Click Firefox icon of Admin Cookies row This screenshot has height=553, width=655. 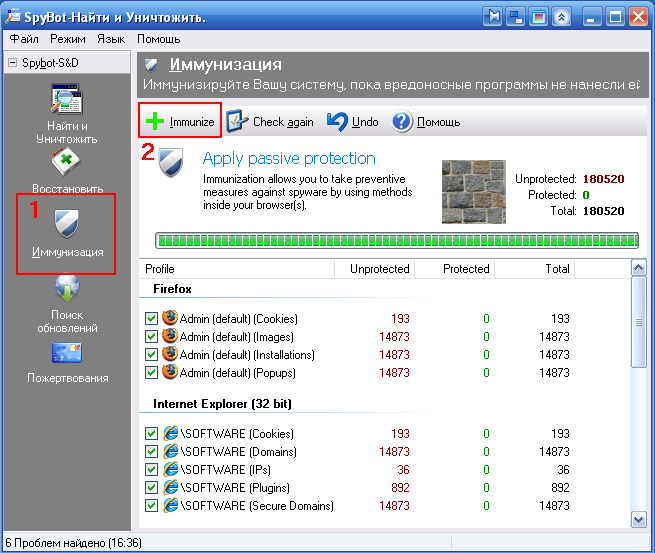170,318
